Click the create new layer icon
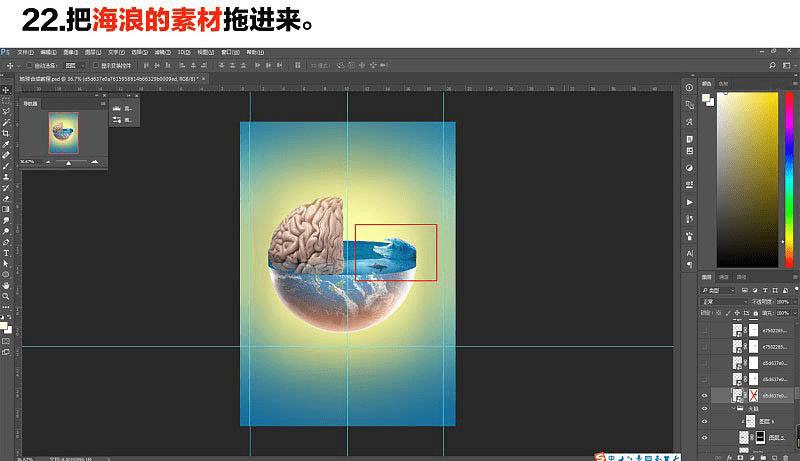Image resolution: width=800 pixels, height=461 pixels. 774,458
